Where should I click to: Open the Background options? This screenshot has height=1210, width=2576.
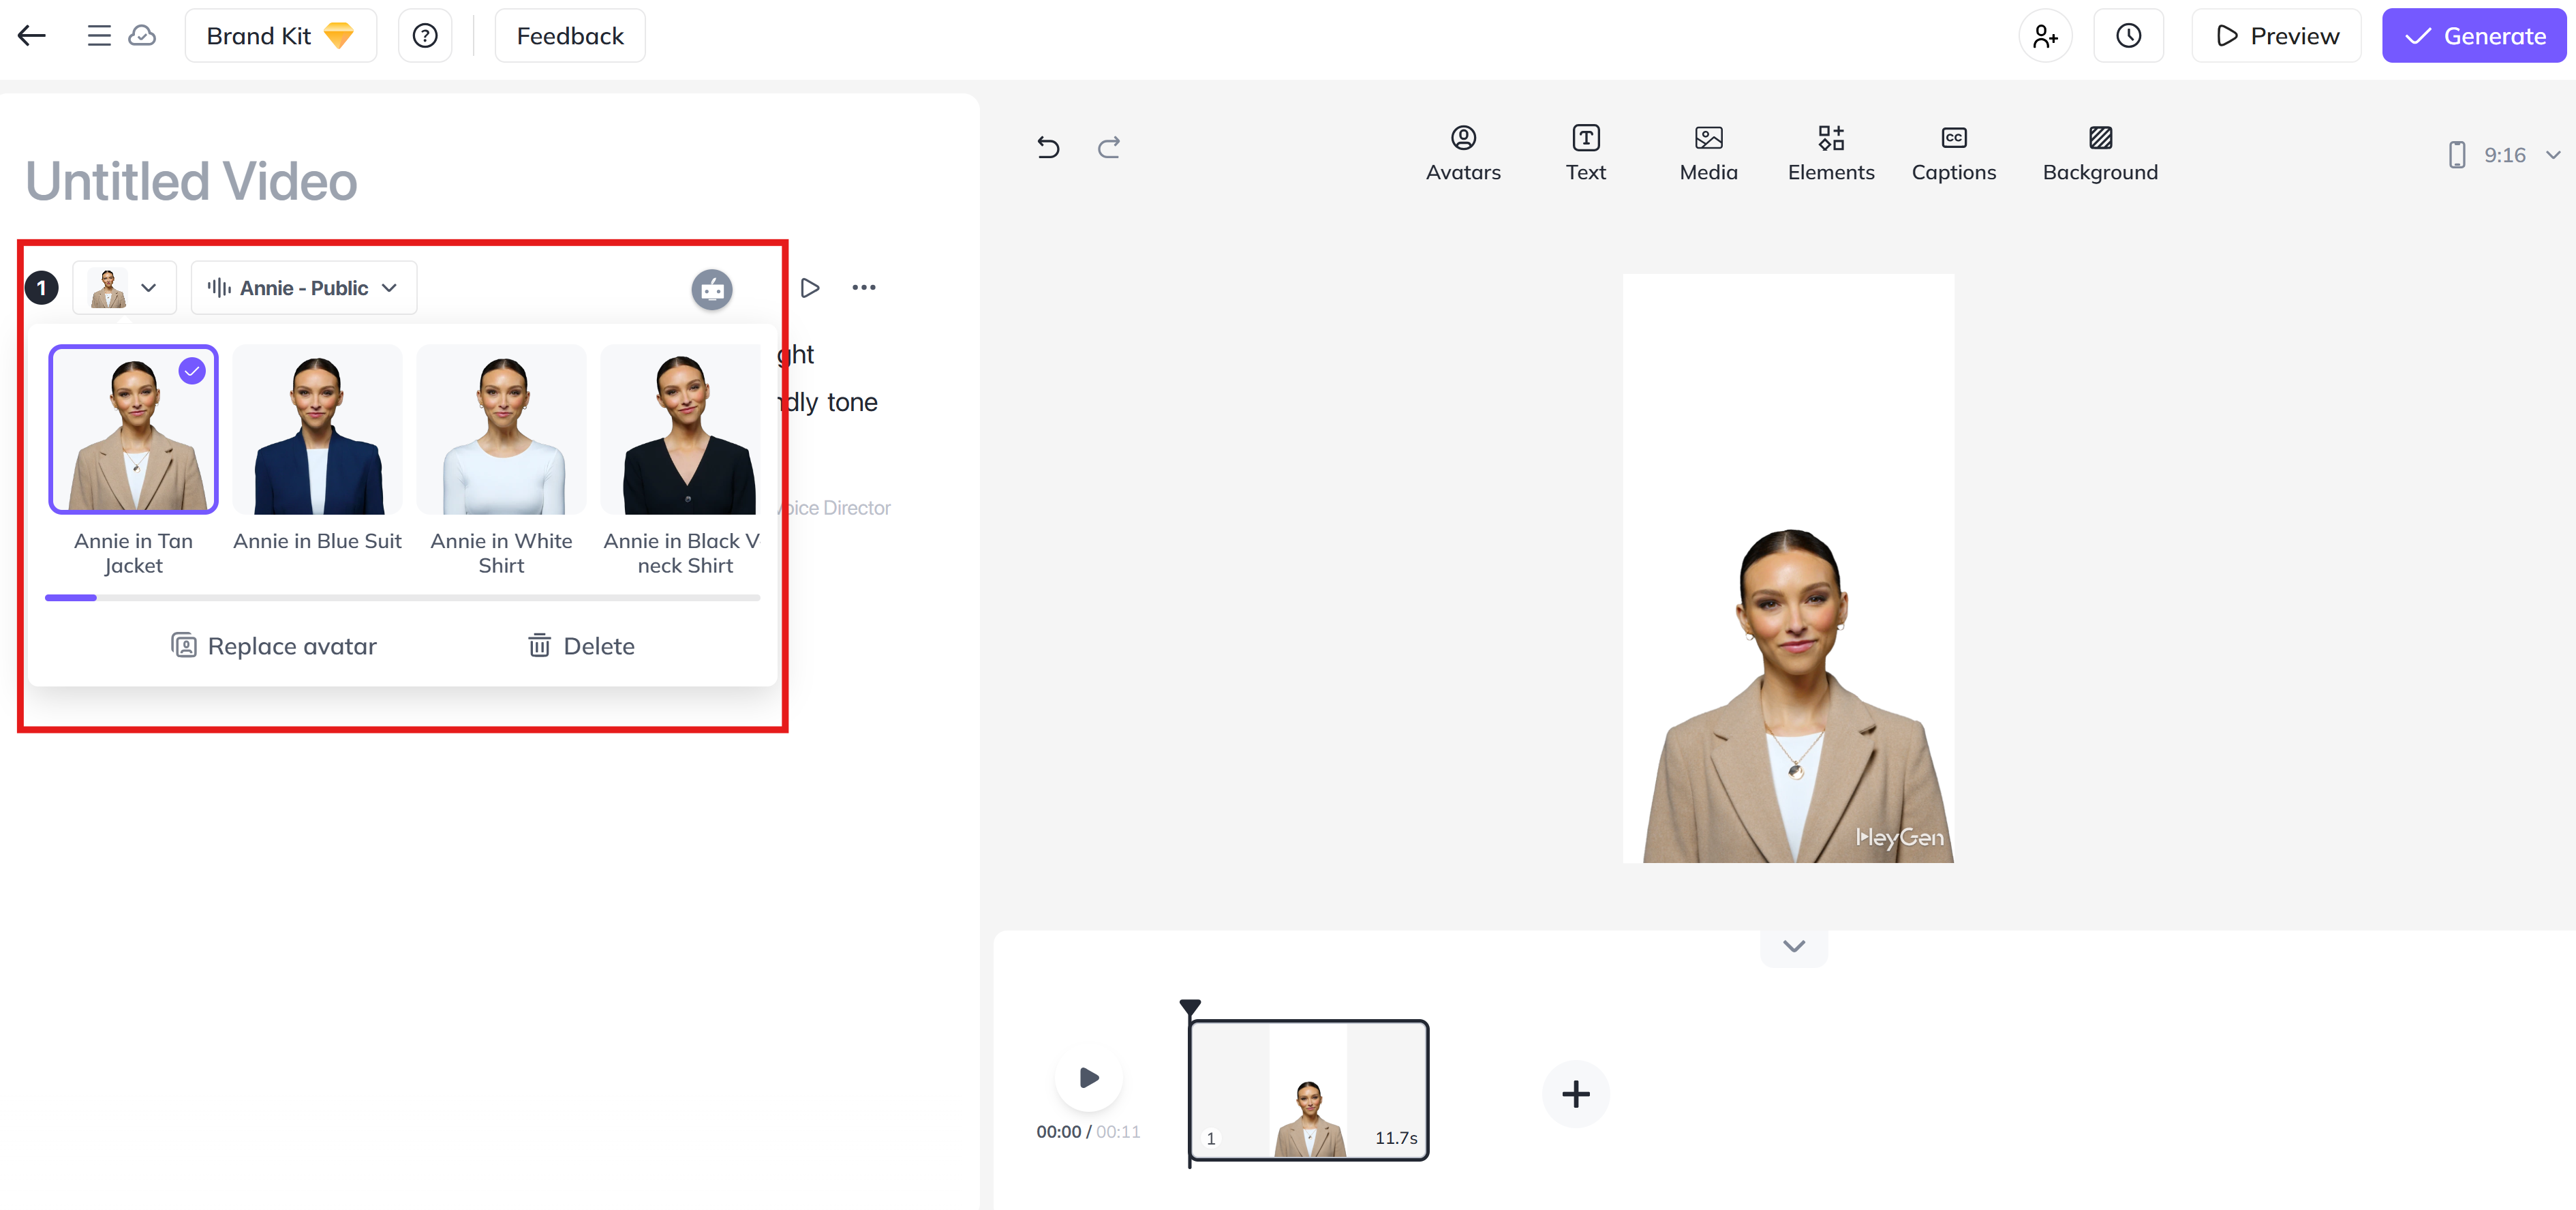[2099, 153]
